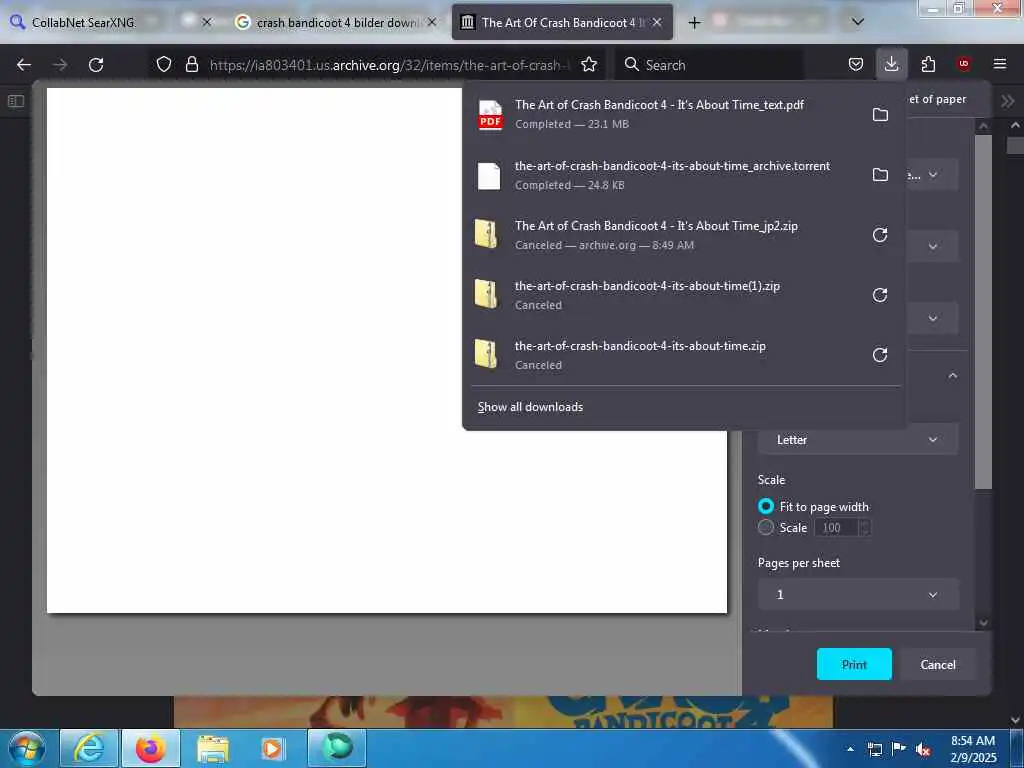This screenshot has height=768, width=1024.
Task: Open a new browser tab
Action: point(694,22)
